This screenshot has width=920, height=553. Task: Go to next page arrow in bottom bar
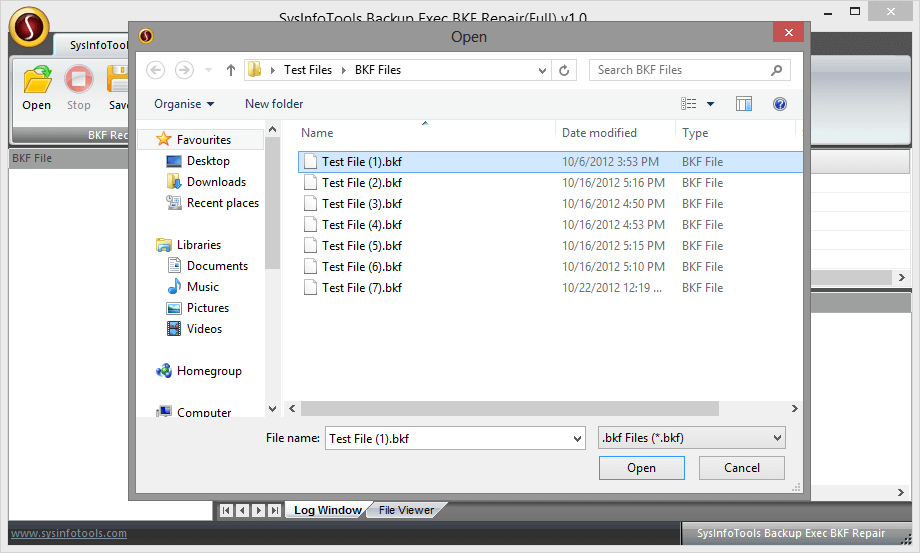click(258, 510)
